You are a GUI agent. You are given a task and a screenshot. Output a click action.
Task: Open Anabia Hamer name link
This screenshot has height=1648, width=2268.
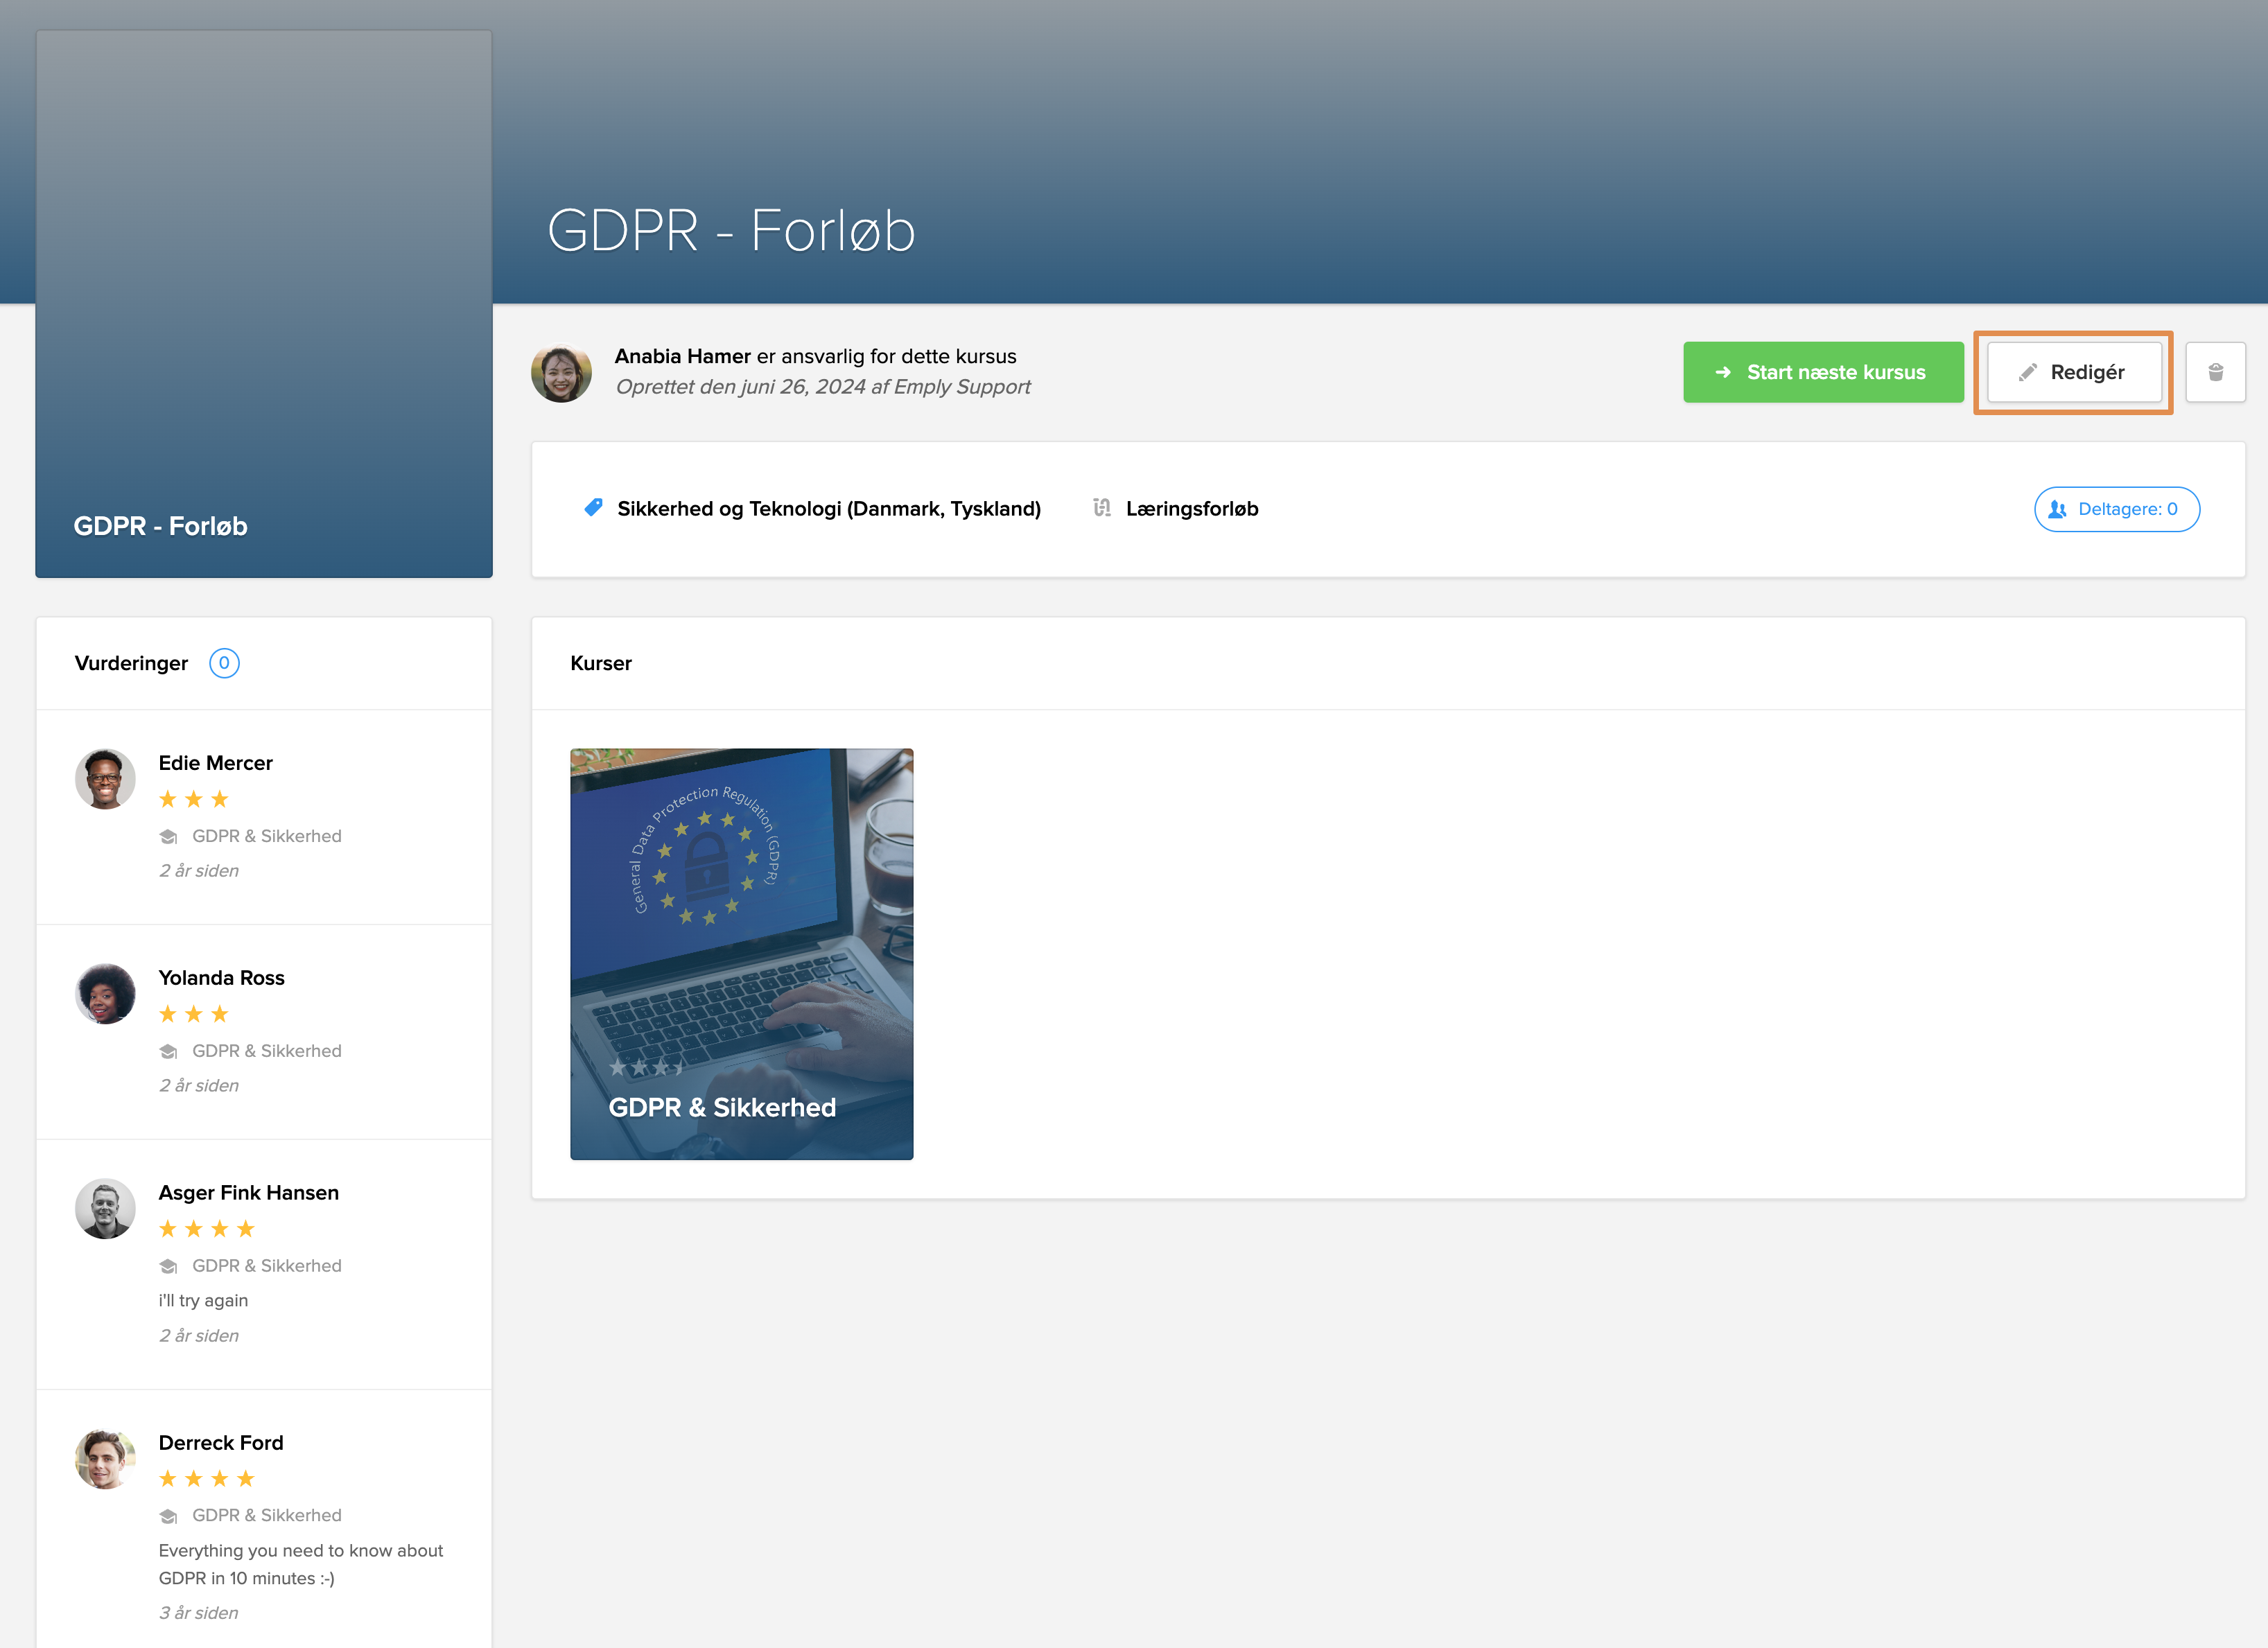(x=682, y=356)
